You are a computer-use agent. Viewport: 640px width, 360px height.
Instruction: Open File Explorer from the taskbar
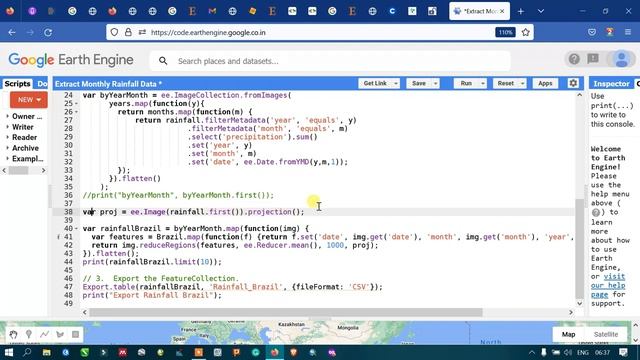(47, 352)
